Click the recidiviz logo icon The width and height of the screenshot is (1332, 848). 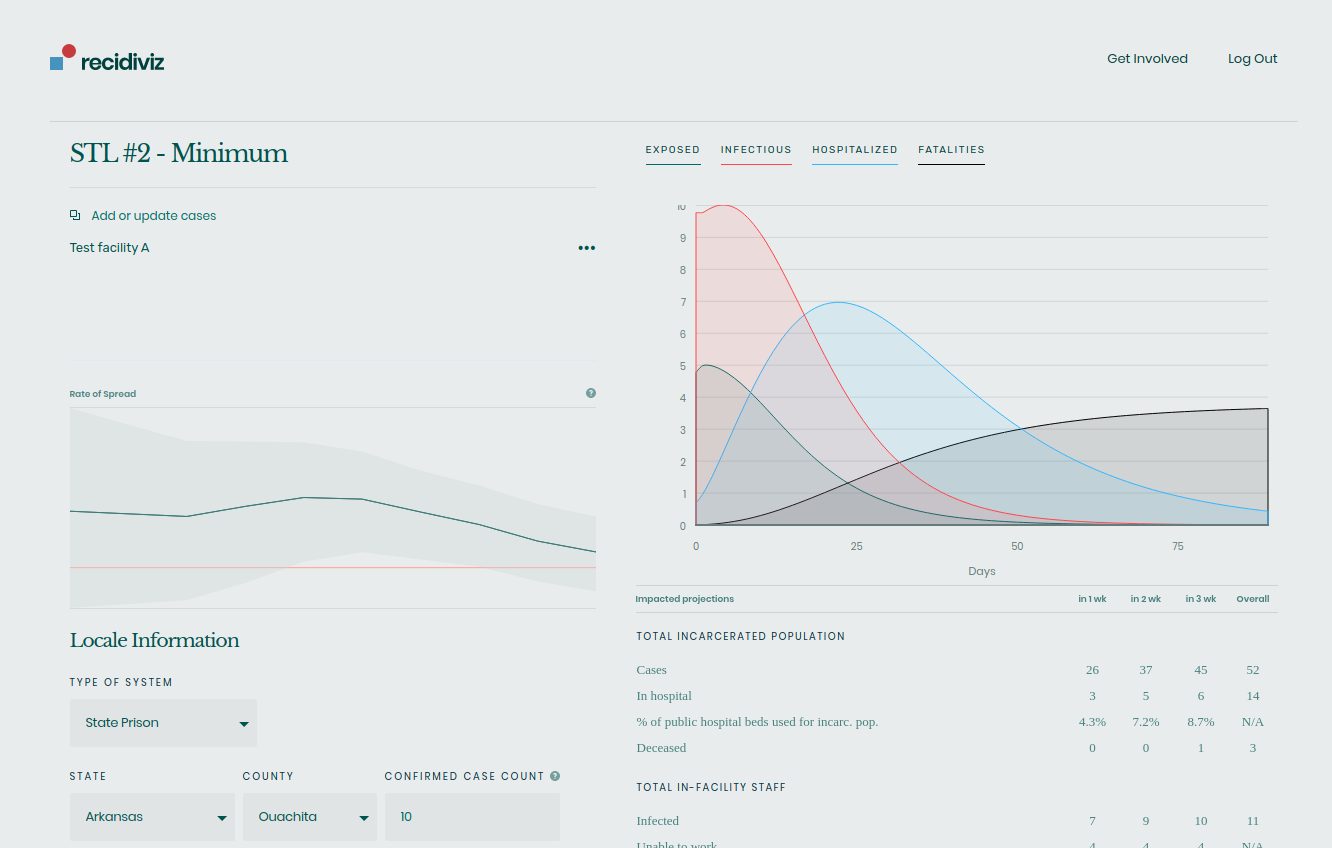pyautogui.click(x=62, y=58)
